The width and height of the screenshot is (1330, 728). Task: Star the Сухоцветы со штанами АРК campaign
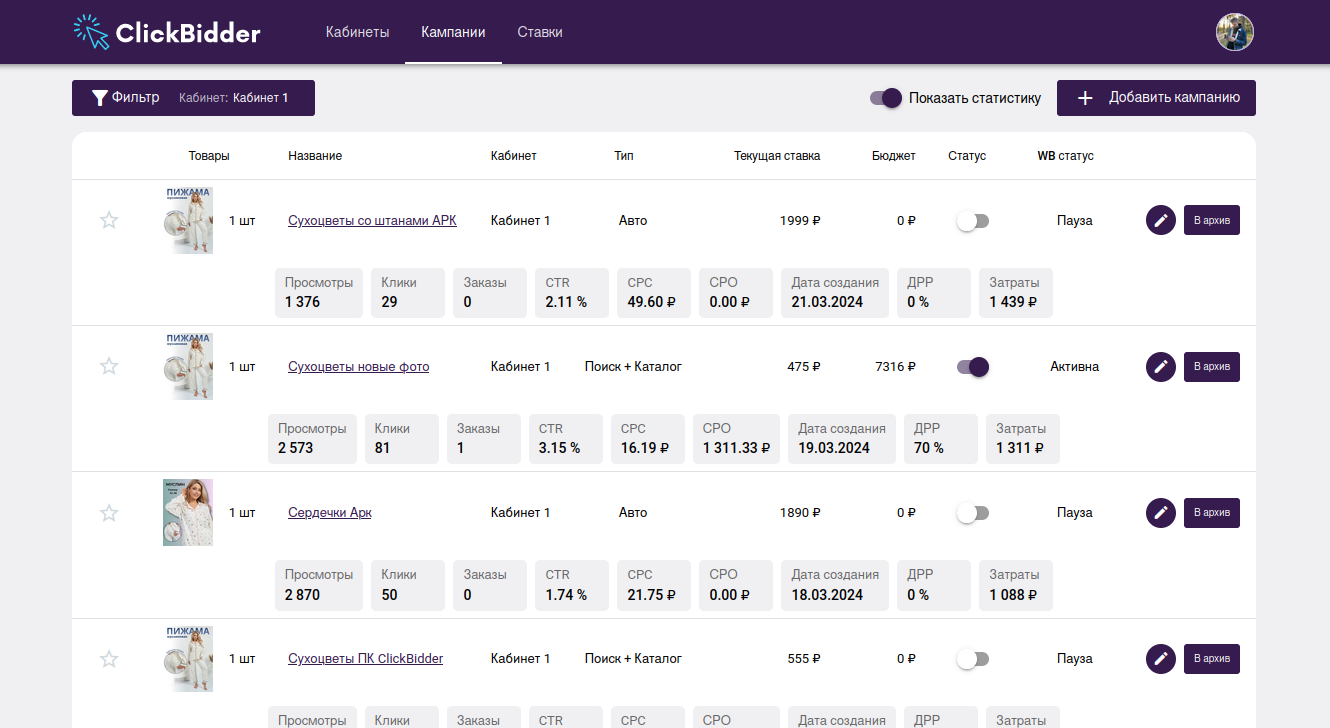click(109, 221)
